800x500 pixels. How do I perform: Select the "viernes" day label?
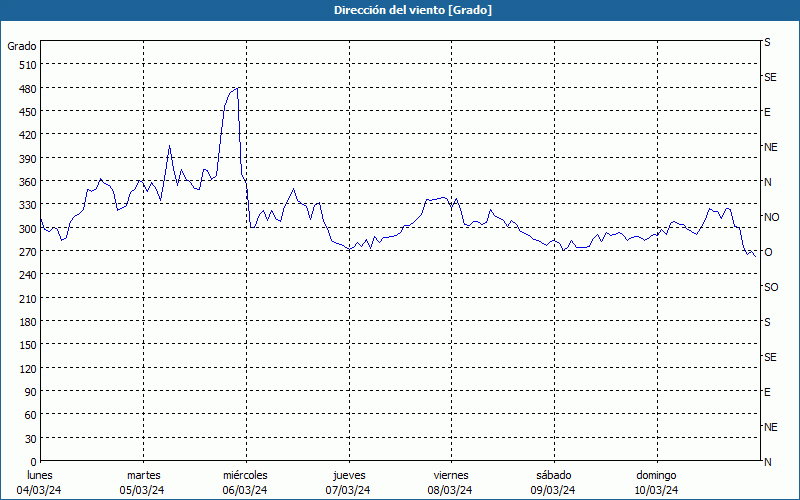(451, 476)
